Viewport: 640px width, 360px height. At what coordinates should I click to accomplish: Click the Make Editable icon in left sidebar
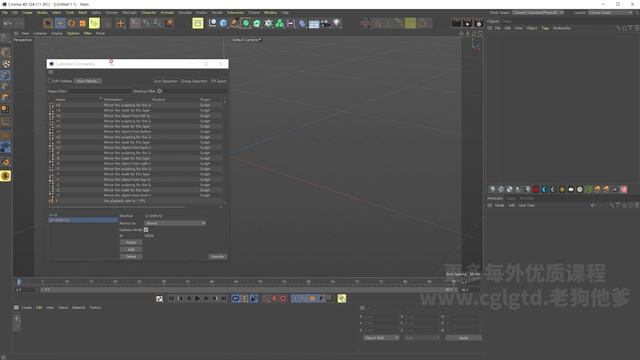(5, 38)
